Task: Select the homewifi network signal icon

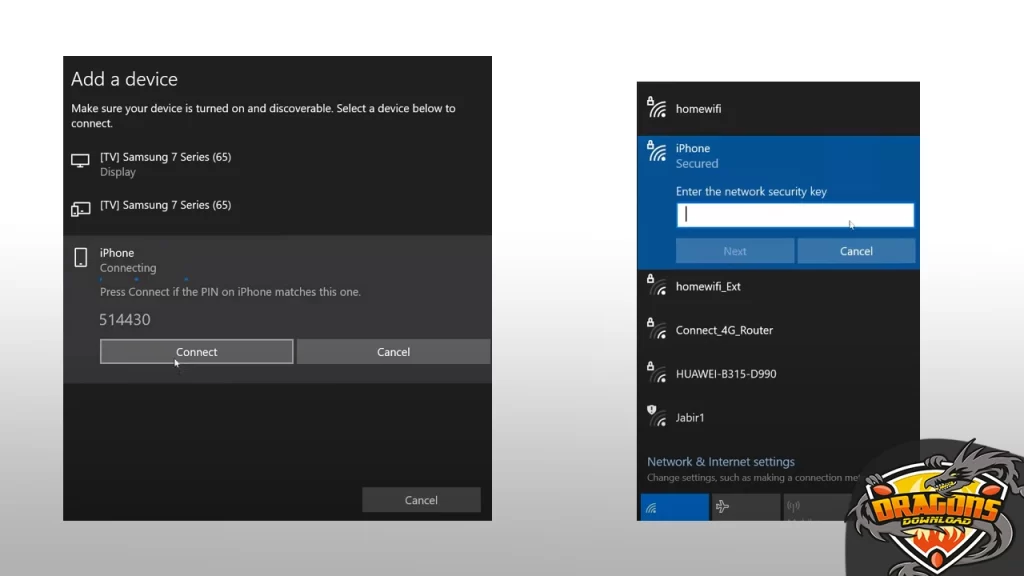Action: [x=656, y=108]
